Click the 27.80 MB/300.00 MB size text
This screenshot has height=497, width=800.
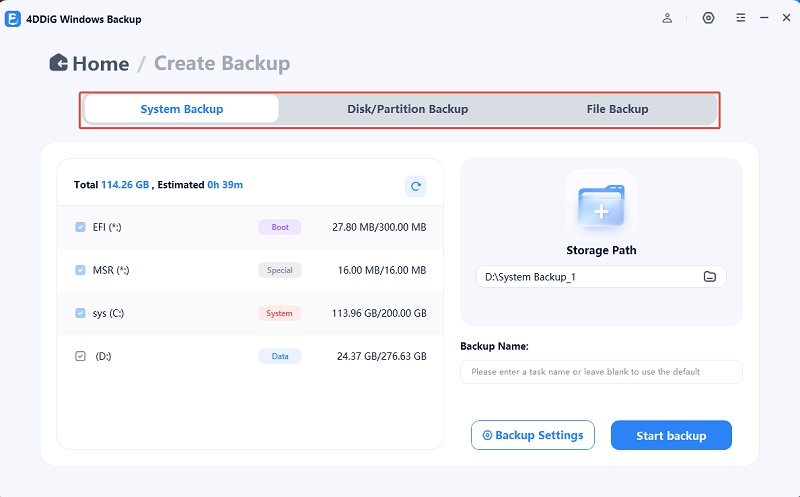point(379,227)
